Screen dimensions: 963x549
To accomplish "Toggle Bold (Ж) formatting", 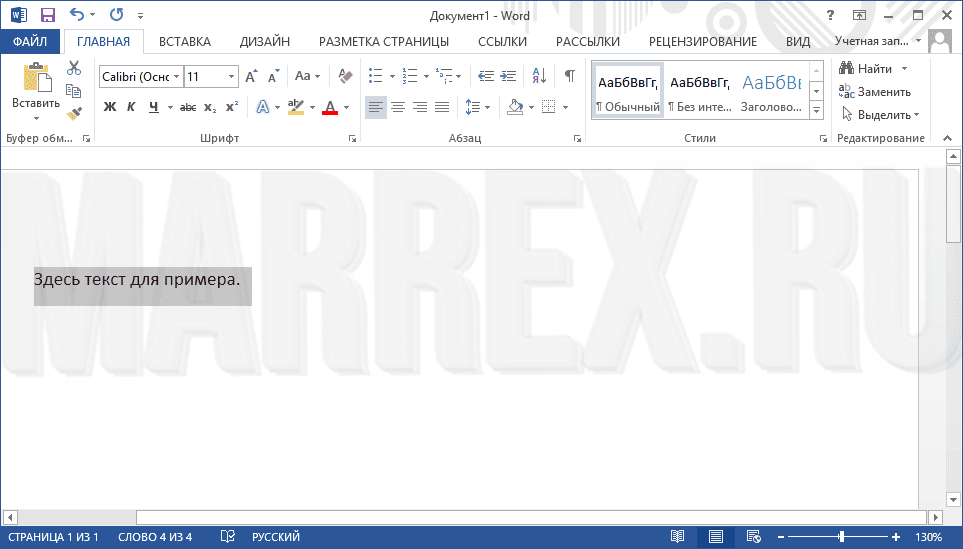I will [110, 107].
